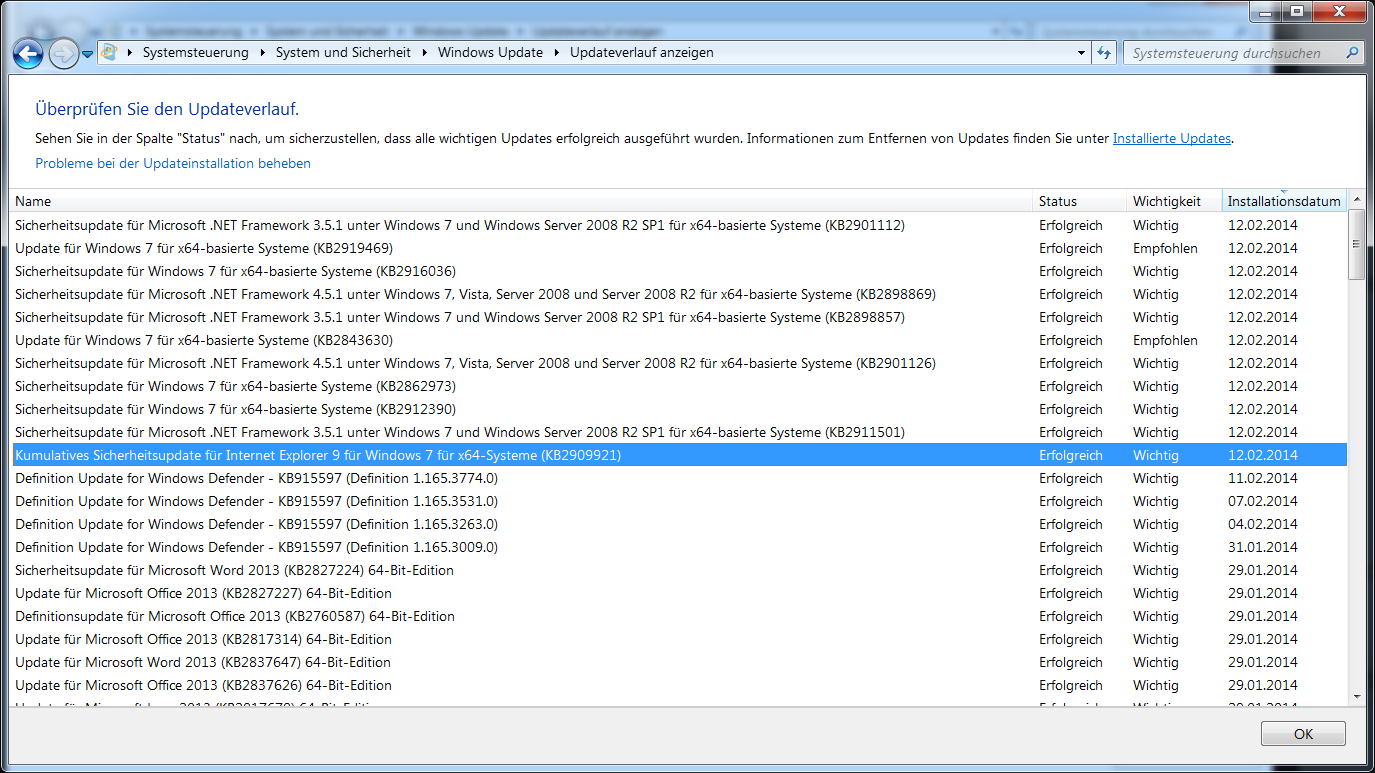
Task: Expand arrow after Systemsteuerung breadcrumb
Action: [263, 53]
